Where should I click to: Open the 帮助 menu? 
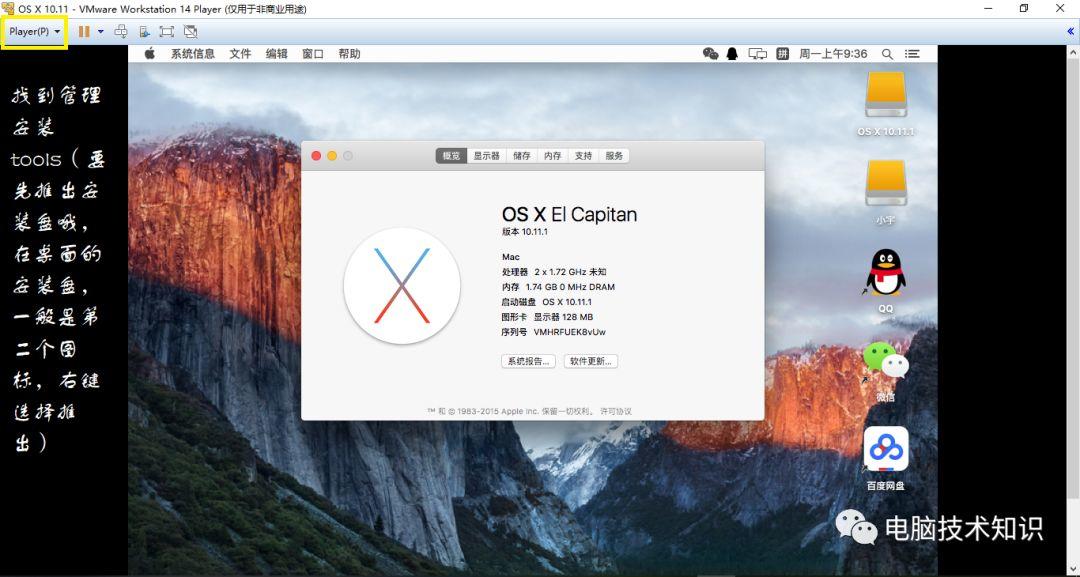[x=349, y=54]
